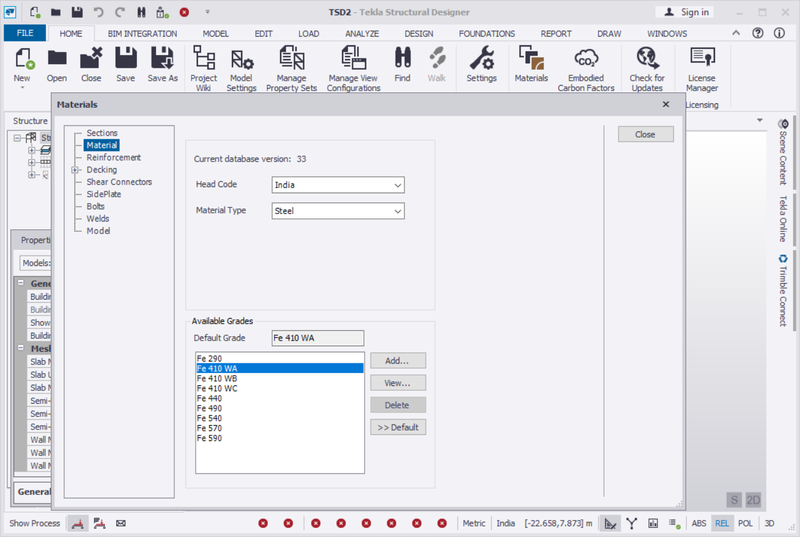Image resolution: width=800 pixels, height=537 pixels.
Task: Select grade Fe 290 in the list
Action: (x=280, y=359)
